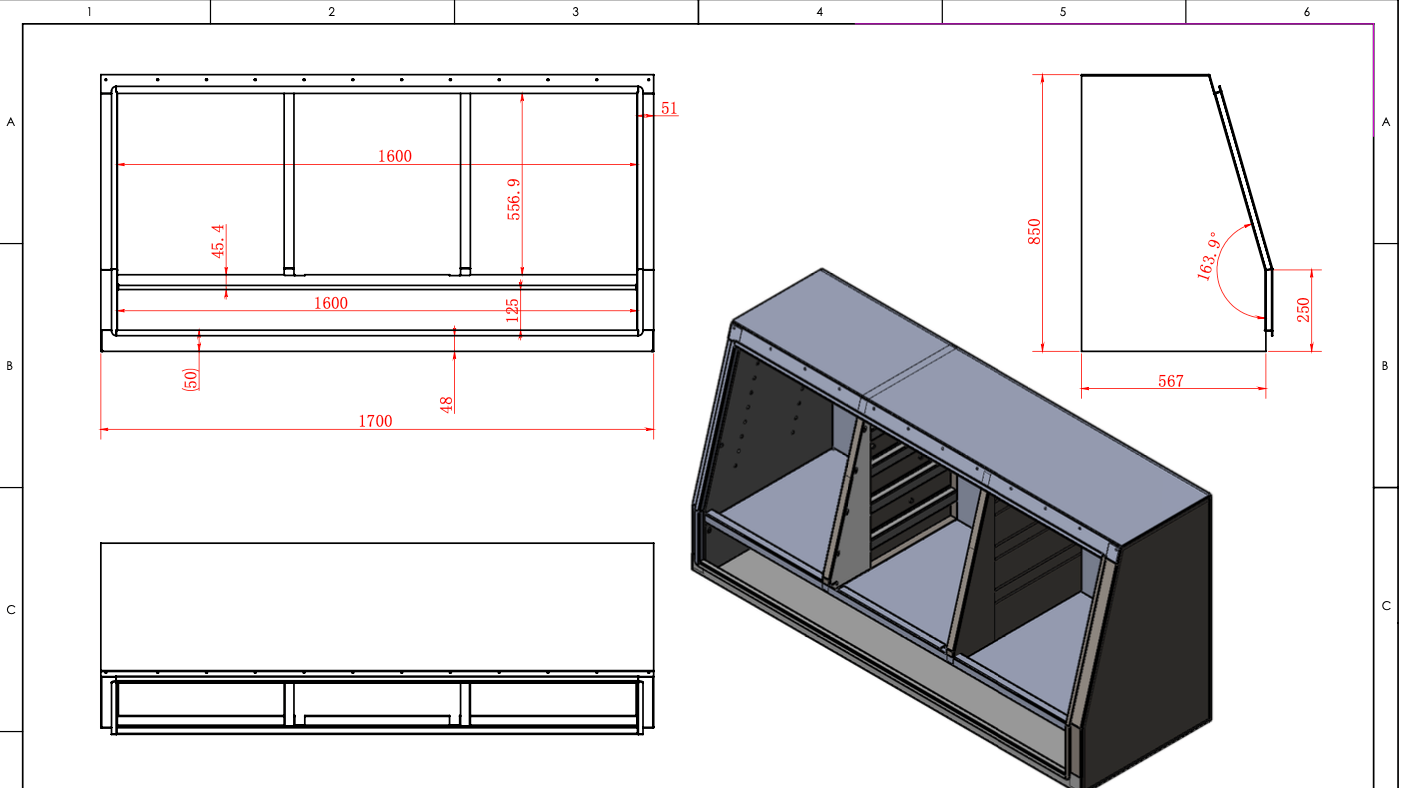
Task: Select the 250 dimension in side view
Action: pyautogui.click(x=1303, y=310)
